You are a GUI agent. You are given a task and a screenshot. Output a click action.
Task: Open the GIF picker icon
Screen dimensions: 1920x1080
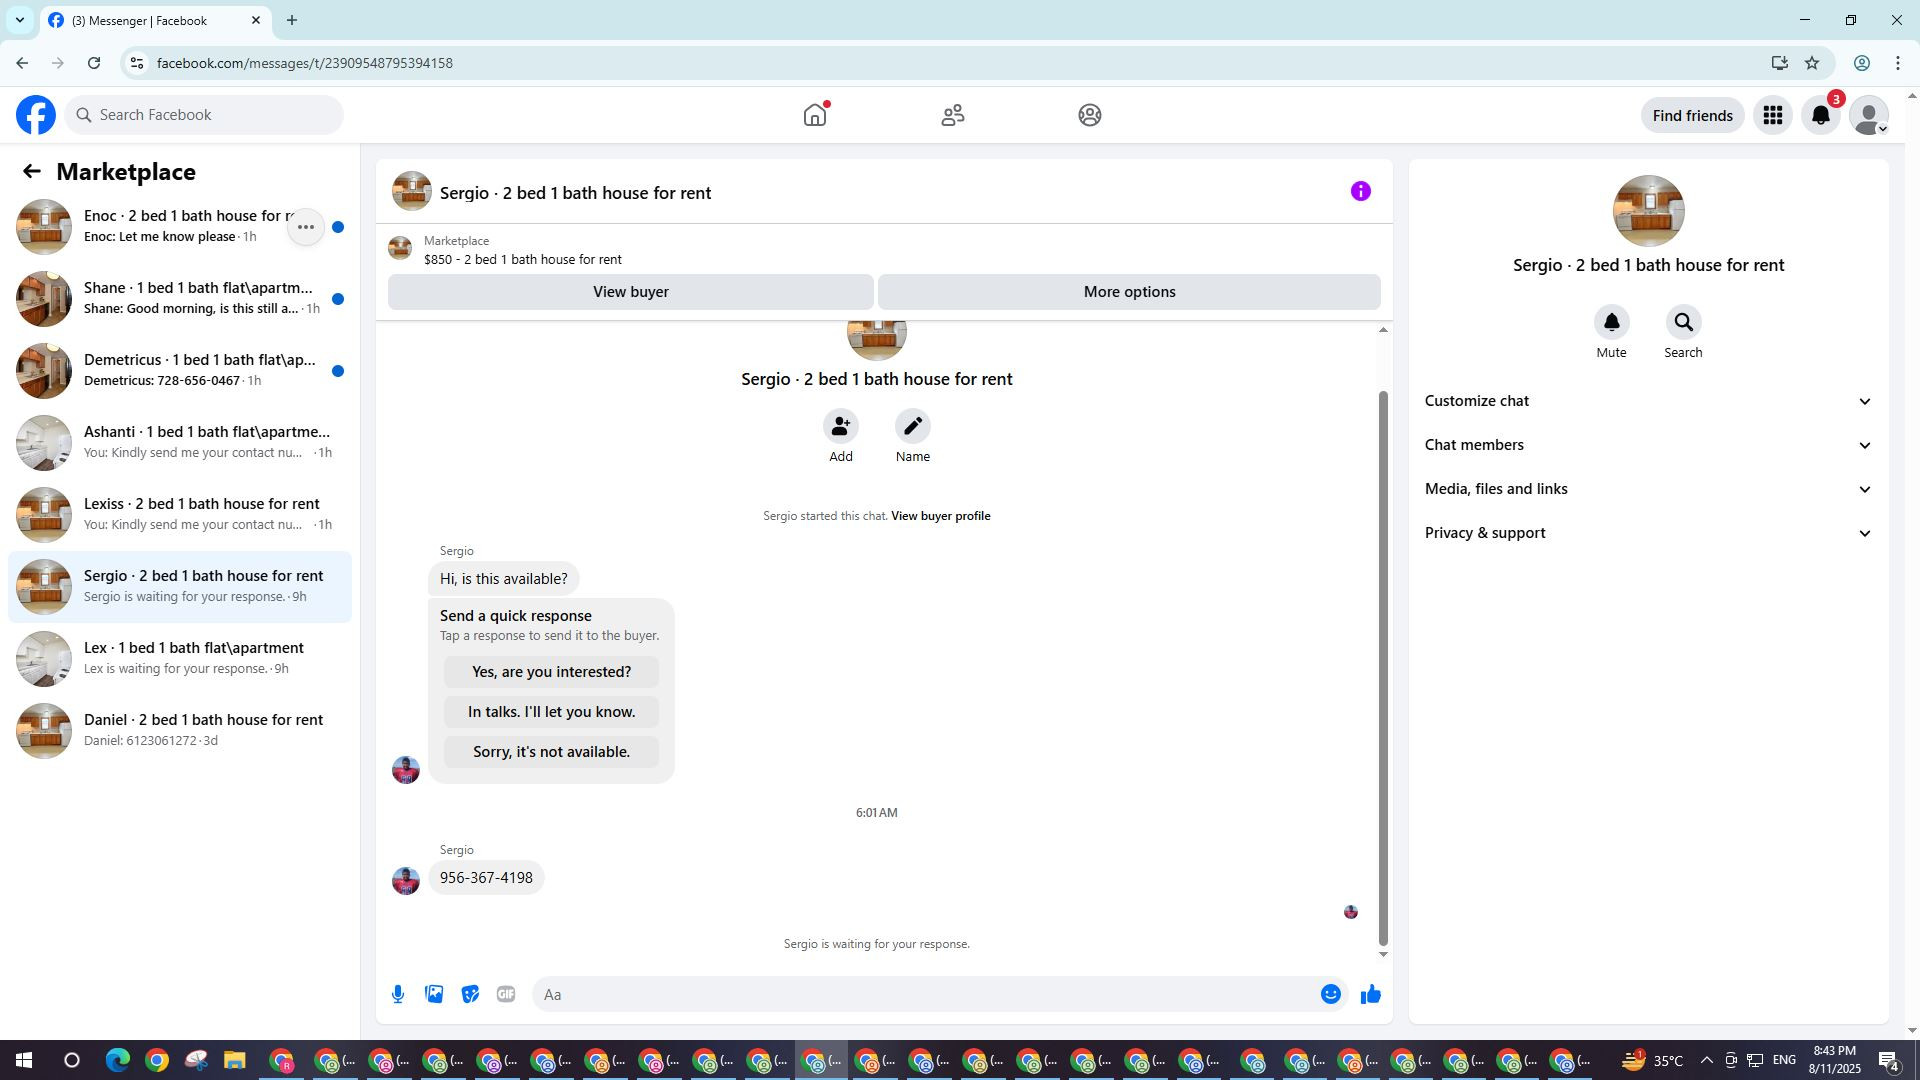pyautogui.click(x=506, y=994)
